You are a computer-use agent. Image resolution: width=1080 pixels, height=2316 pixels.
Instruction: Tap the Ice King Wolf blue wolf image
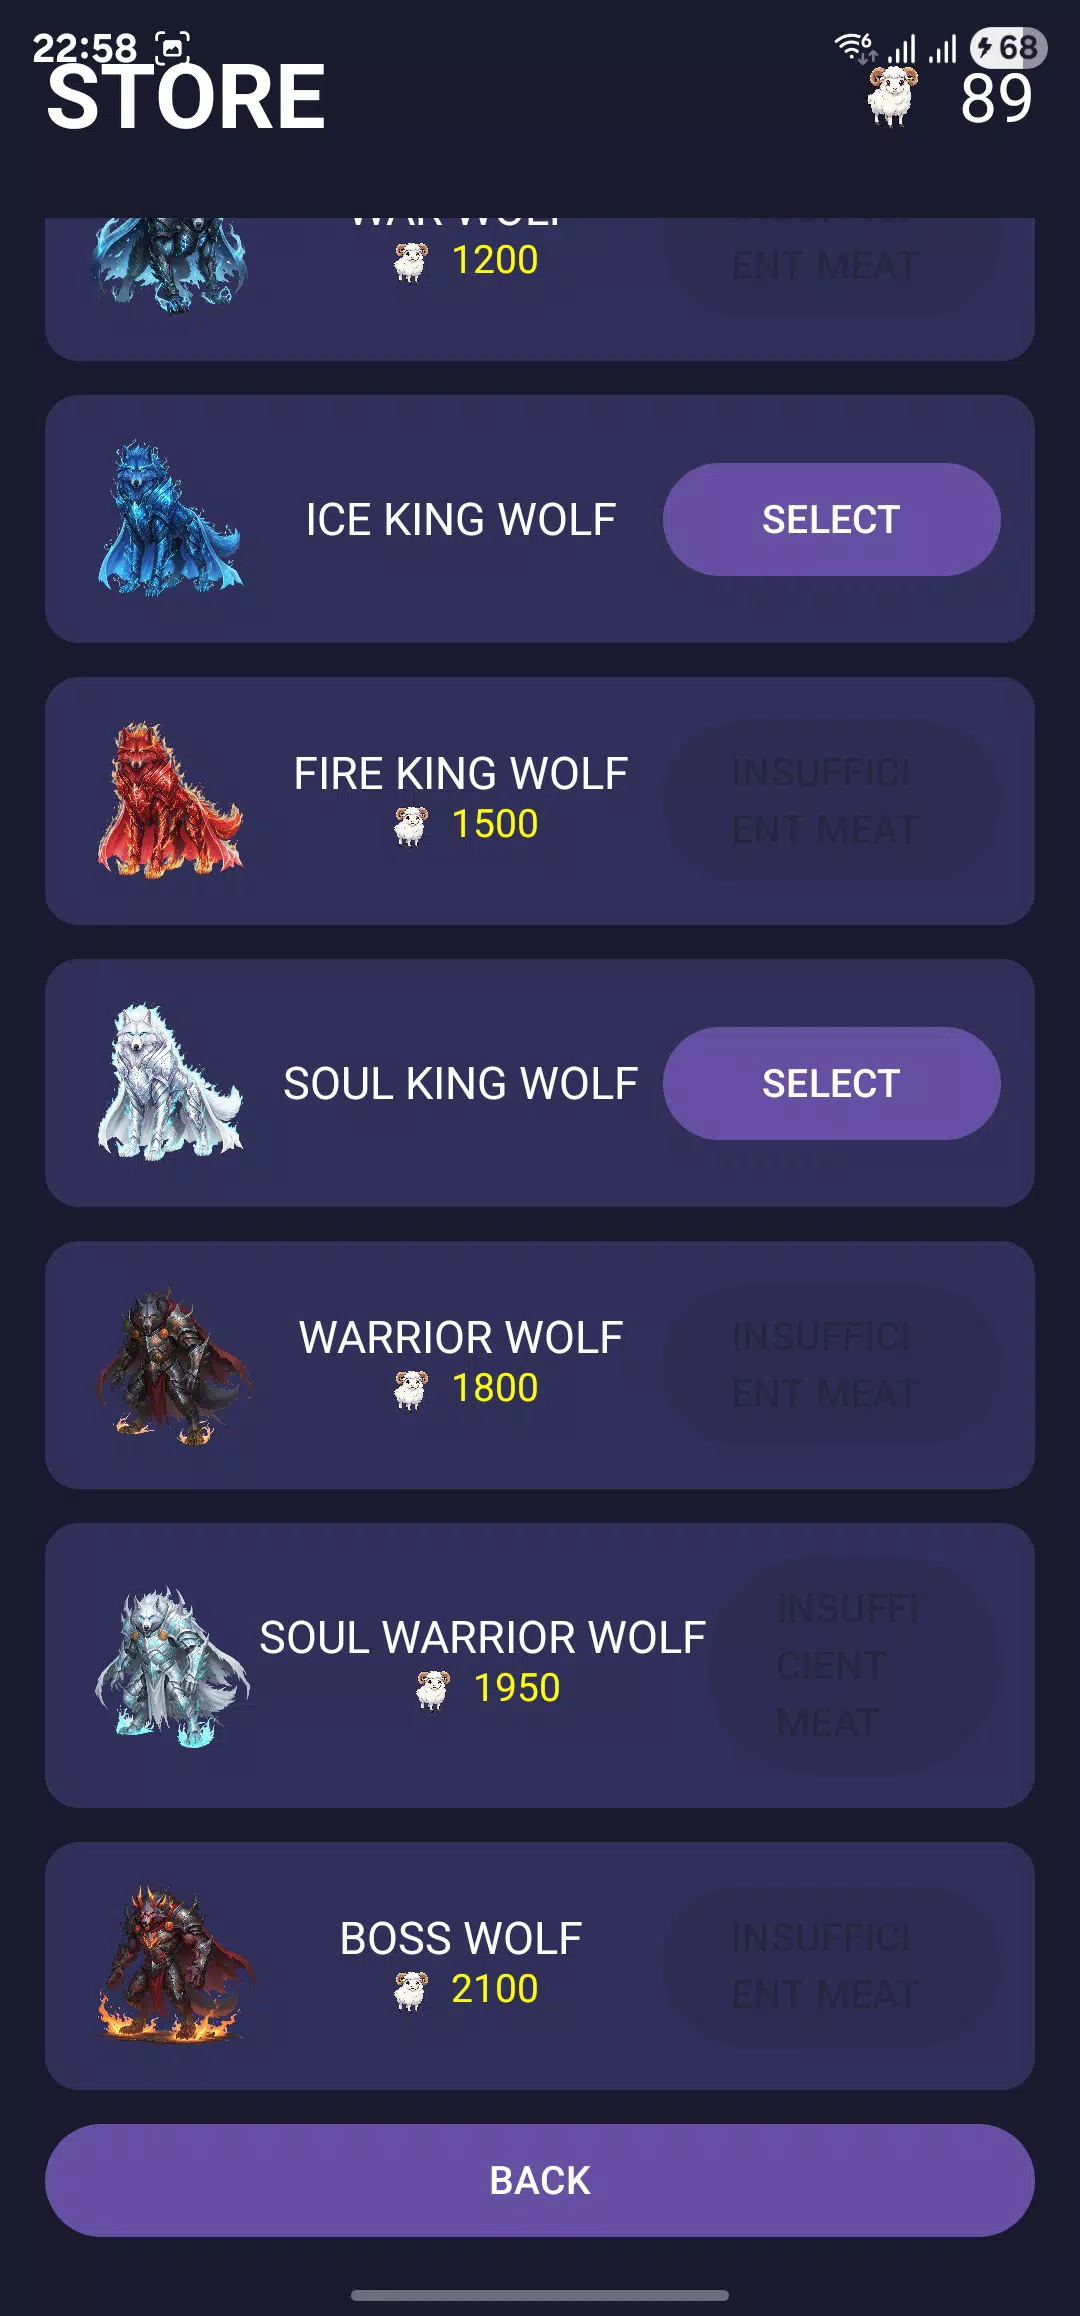170,519
